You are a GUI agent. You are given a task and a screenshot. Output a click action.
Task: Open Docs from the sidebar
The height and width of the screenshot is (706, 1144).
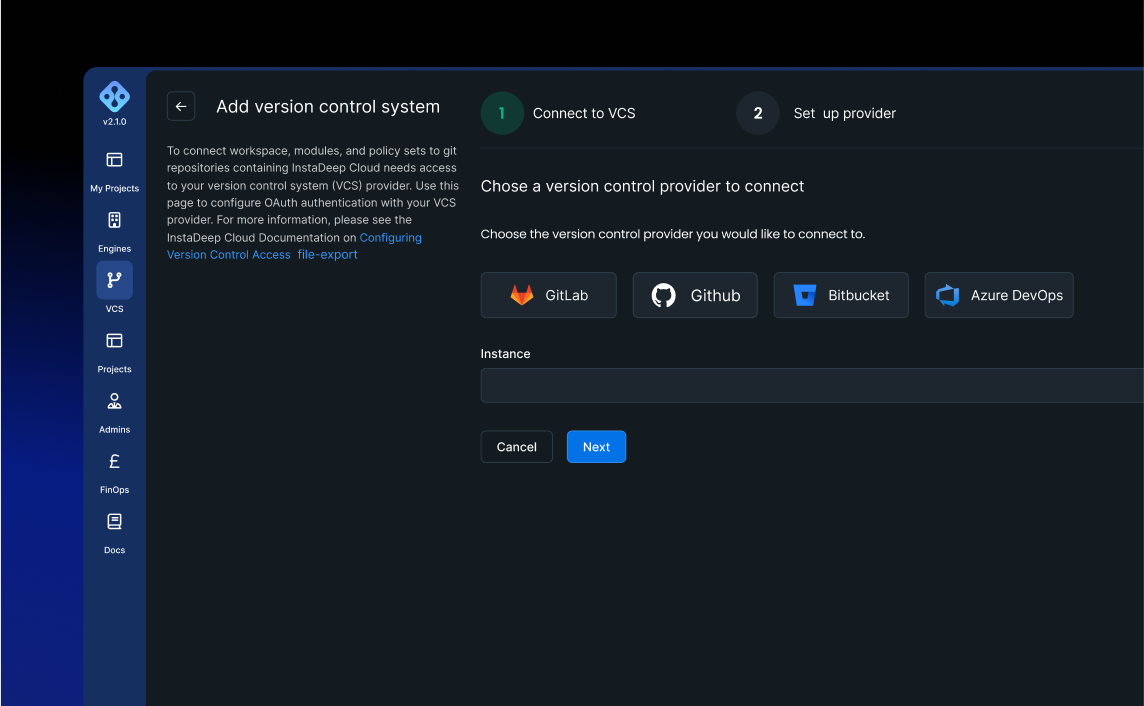115,534
